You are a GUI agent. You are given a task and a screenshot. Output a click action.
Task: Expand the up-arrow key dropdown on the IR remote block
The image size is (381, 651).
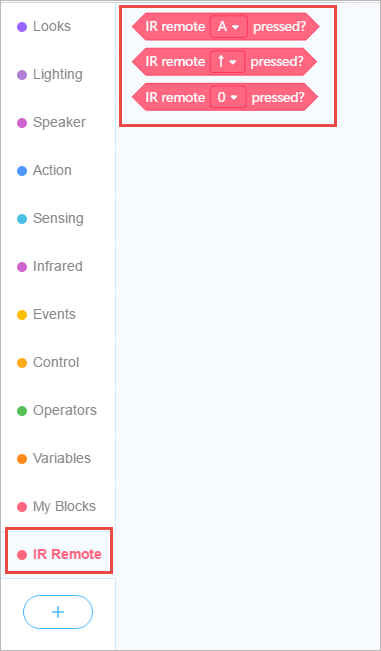click(x=227, y=62)
